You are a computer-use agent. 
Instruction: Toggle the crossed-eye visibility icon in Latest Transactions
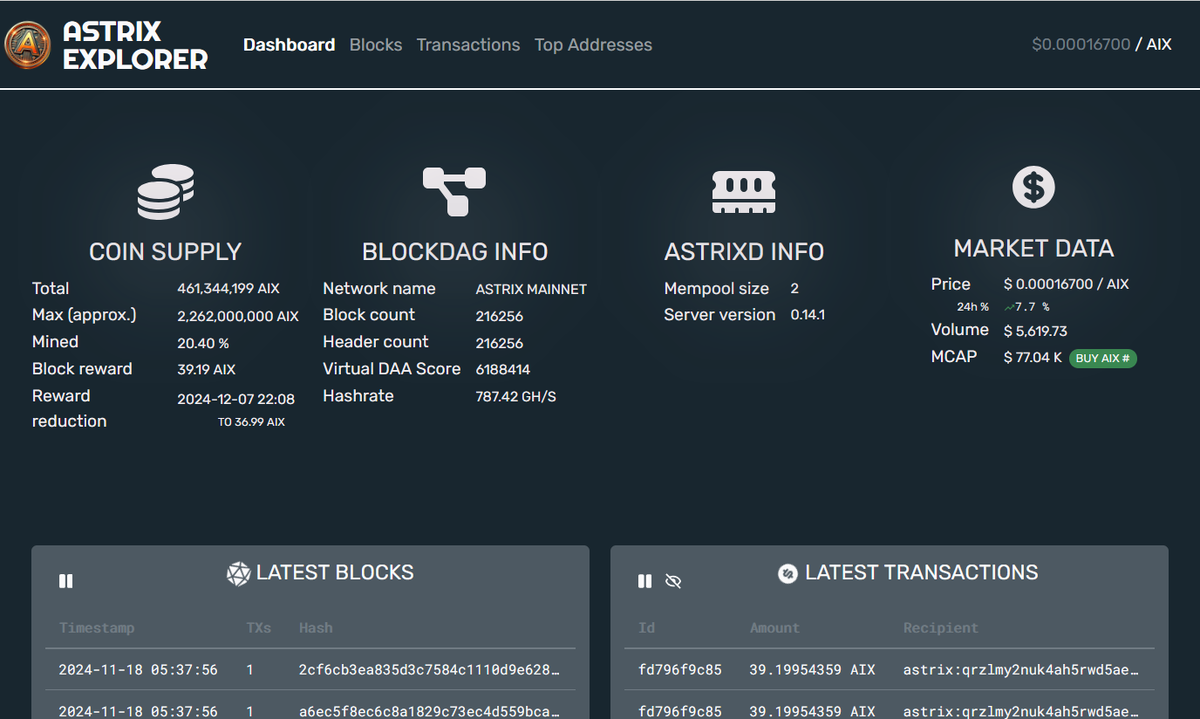point(673,581)
